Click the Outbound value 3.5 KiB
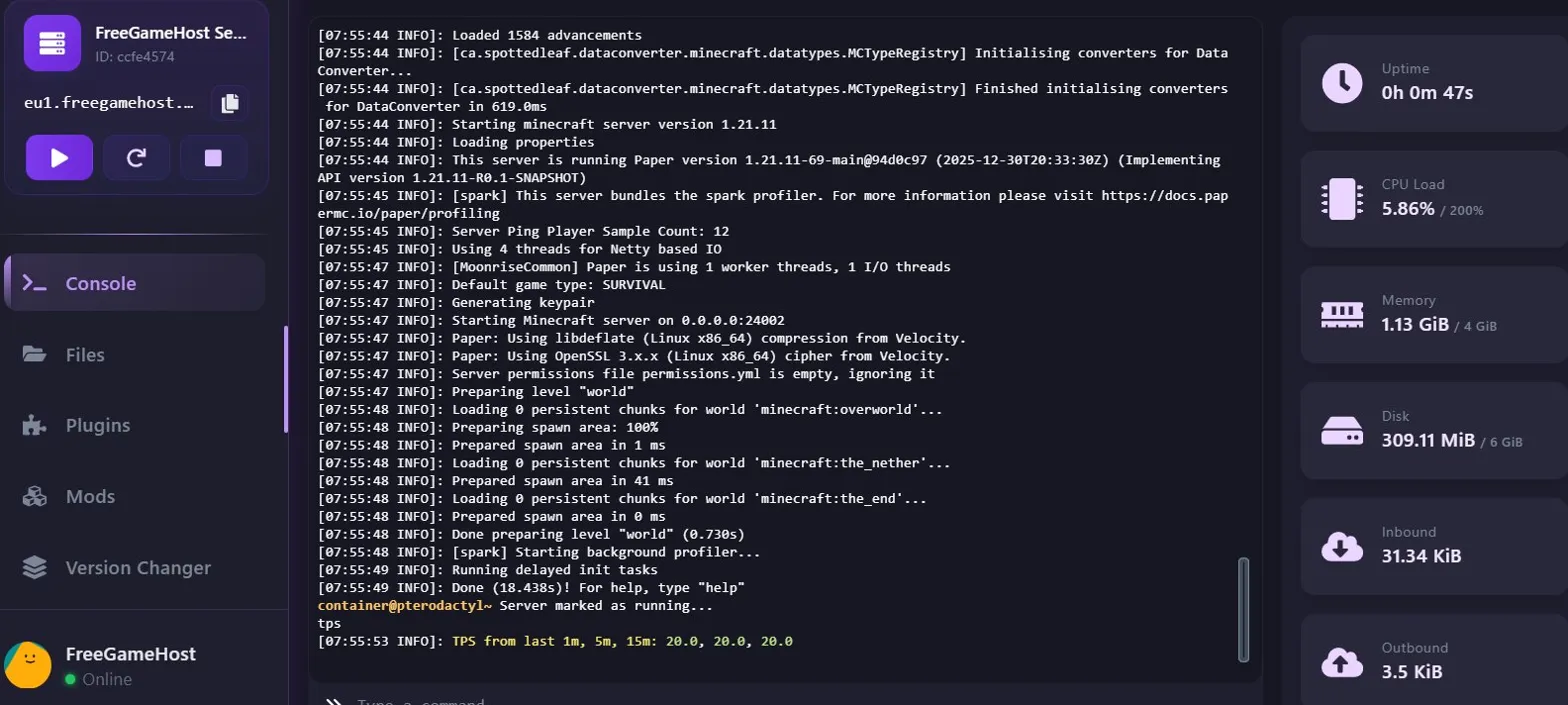This screenshot has width=1568, height=705. 1411,672
